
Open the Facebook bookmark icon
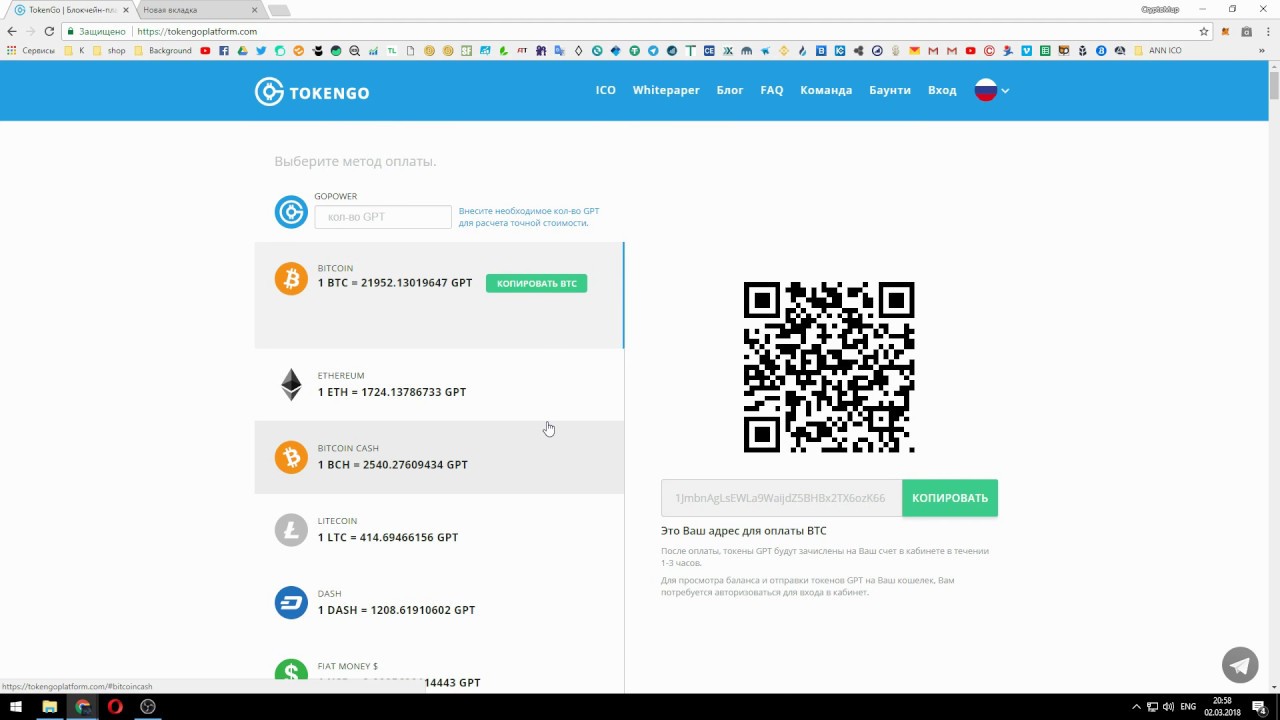click(x=224, y=50)
